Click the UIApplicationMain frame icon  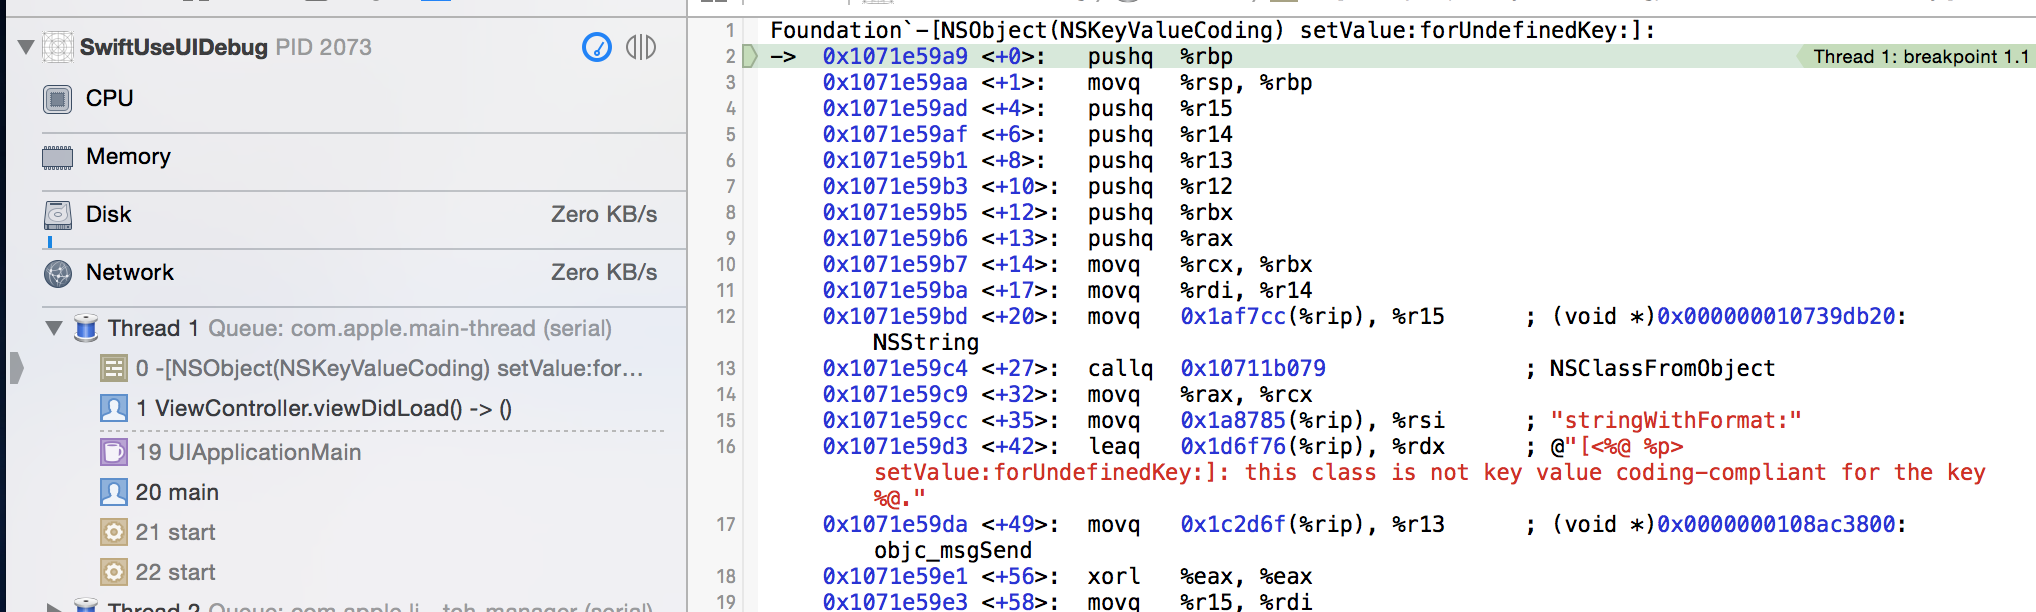tap(114, 452)
